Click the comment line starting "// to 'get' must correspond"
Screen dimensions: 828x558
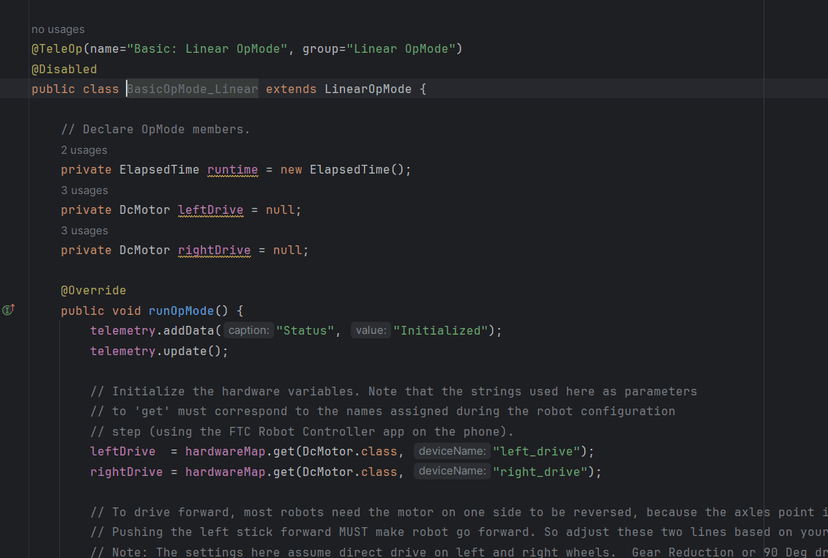coord(382,411)
